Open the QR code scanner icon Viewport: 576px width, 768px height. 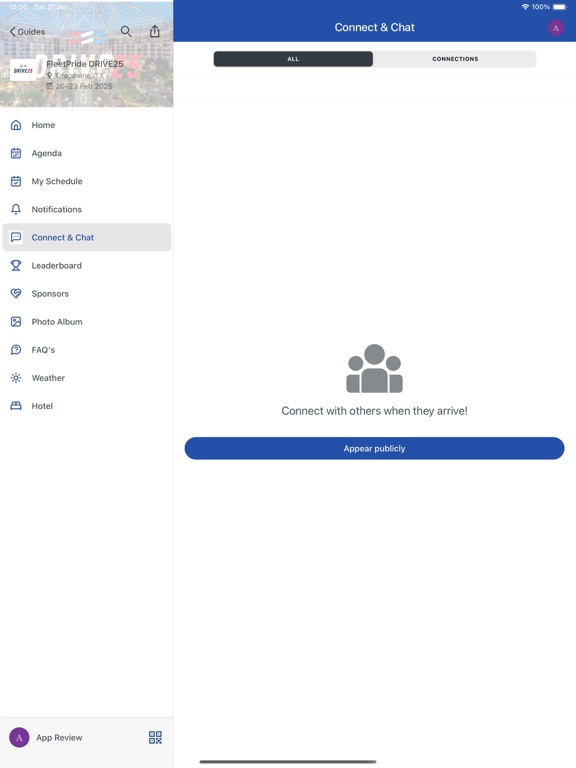155,737
